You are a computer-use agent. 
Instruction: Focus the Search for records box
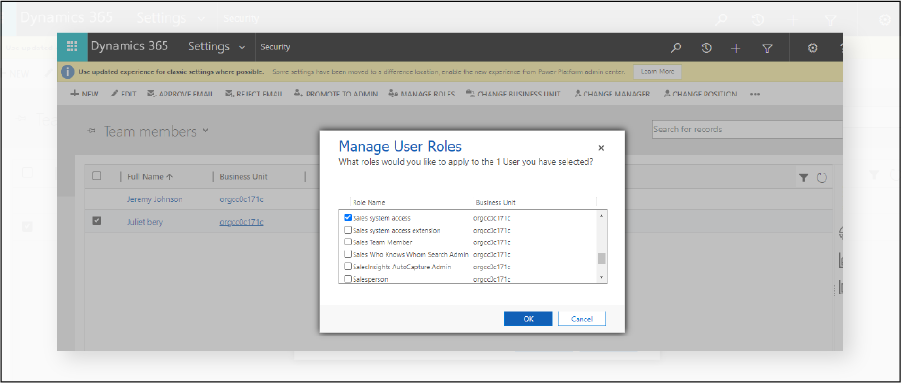[x=747, y=129]
